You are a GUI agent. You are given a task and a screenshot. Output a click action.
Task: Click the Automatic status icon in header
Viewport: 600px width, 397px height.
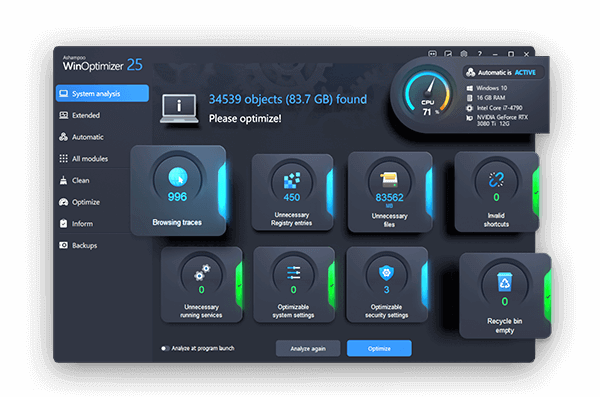point(471,72)
